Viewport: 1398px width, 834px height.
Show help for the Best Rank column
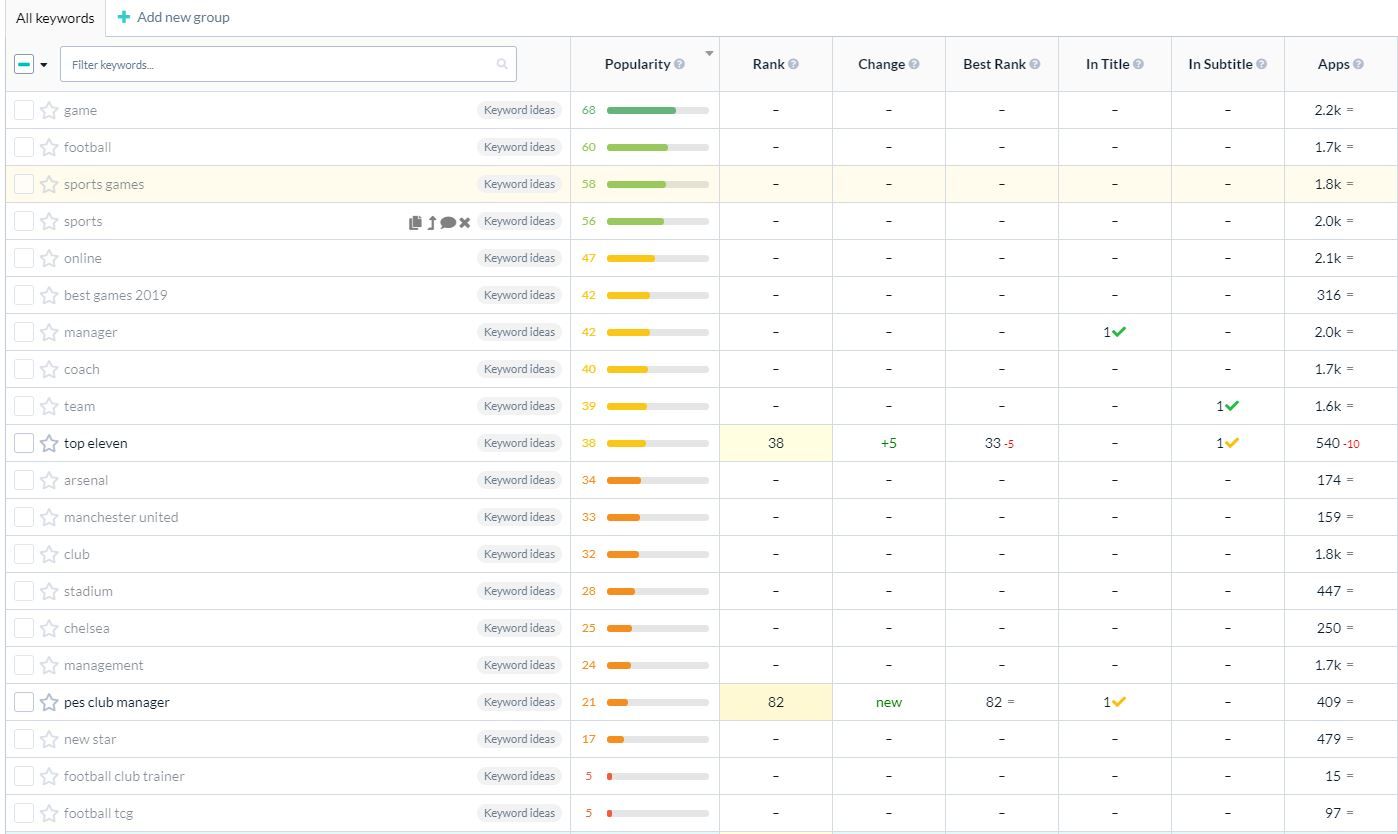click(1035, 64)
